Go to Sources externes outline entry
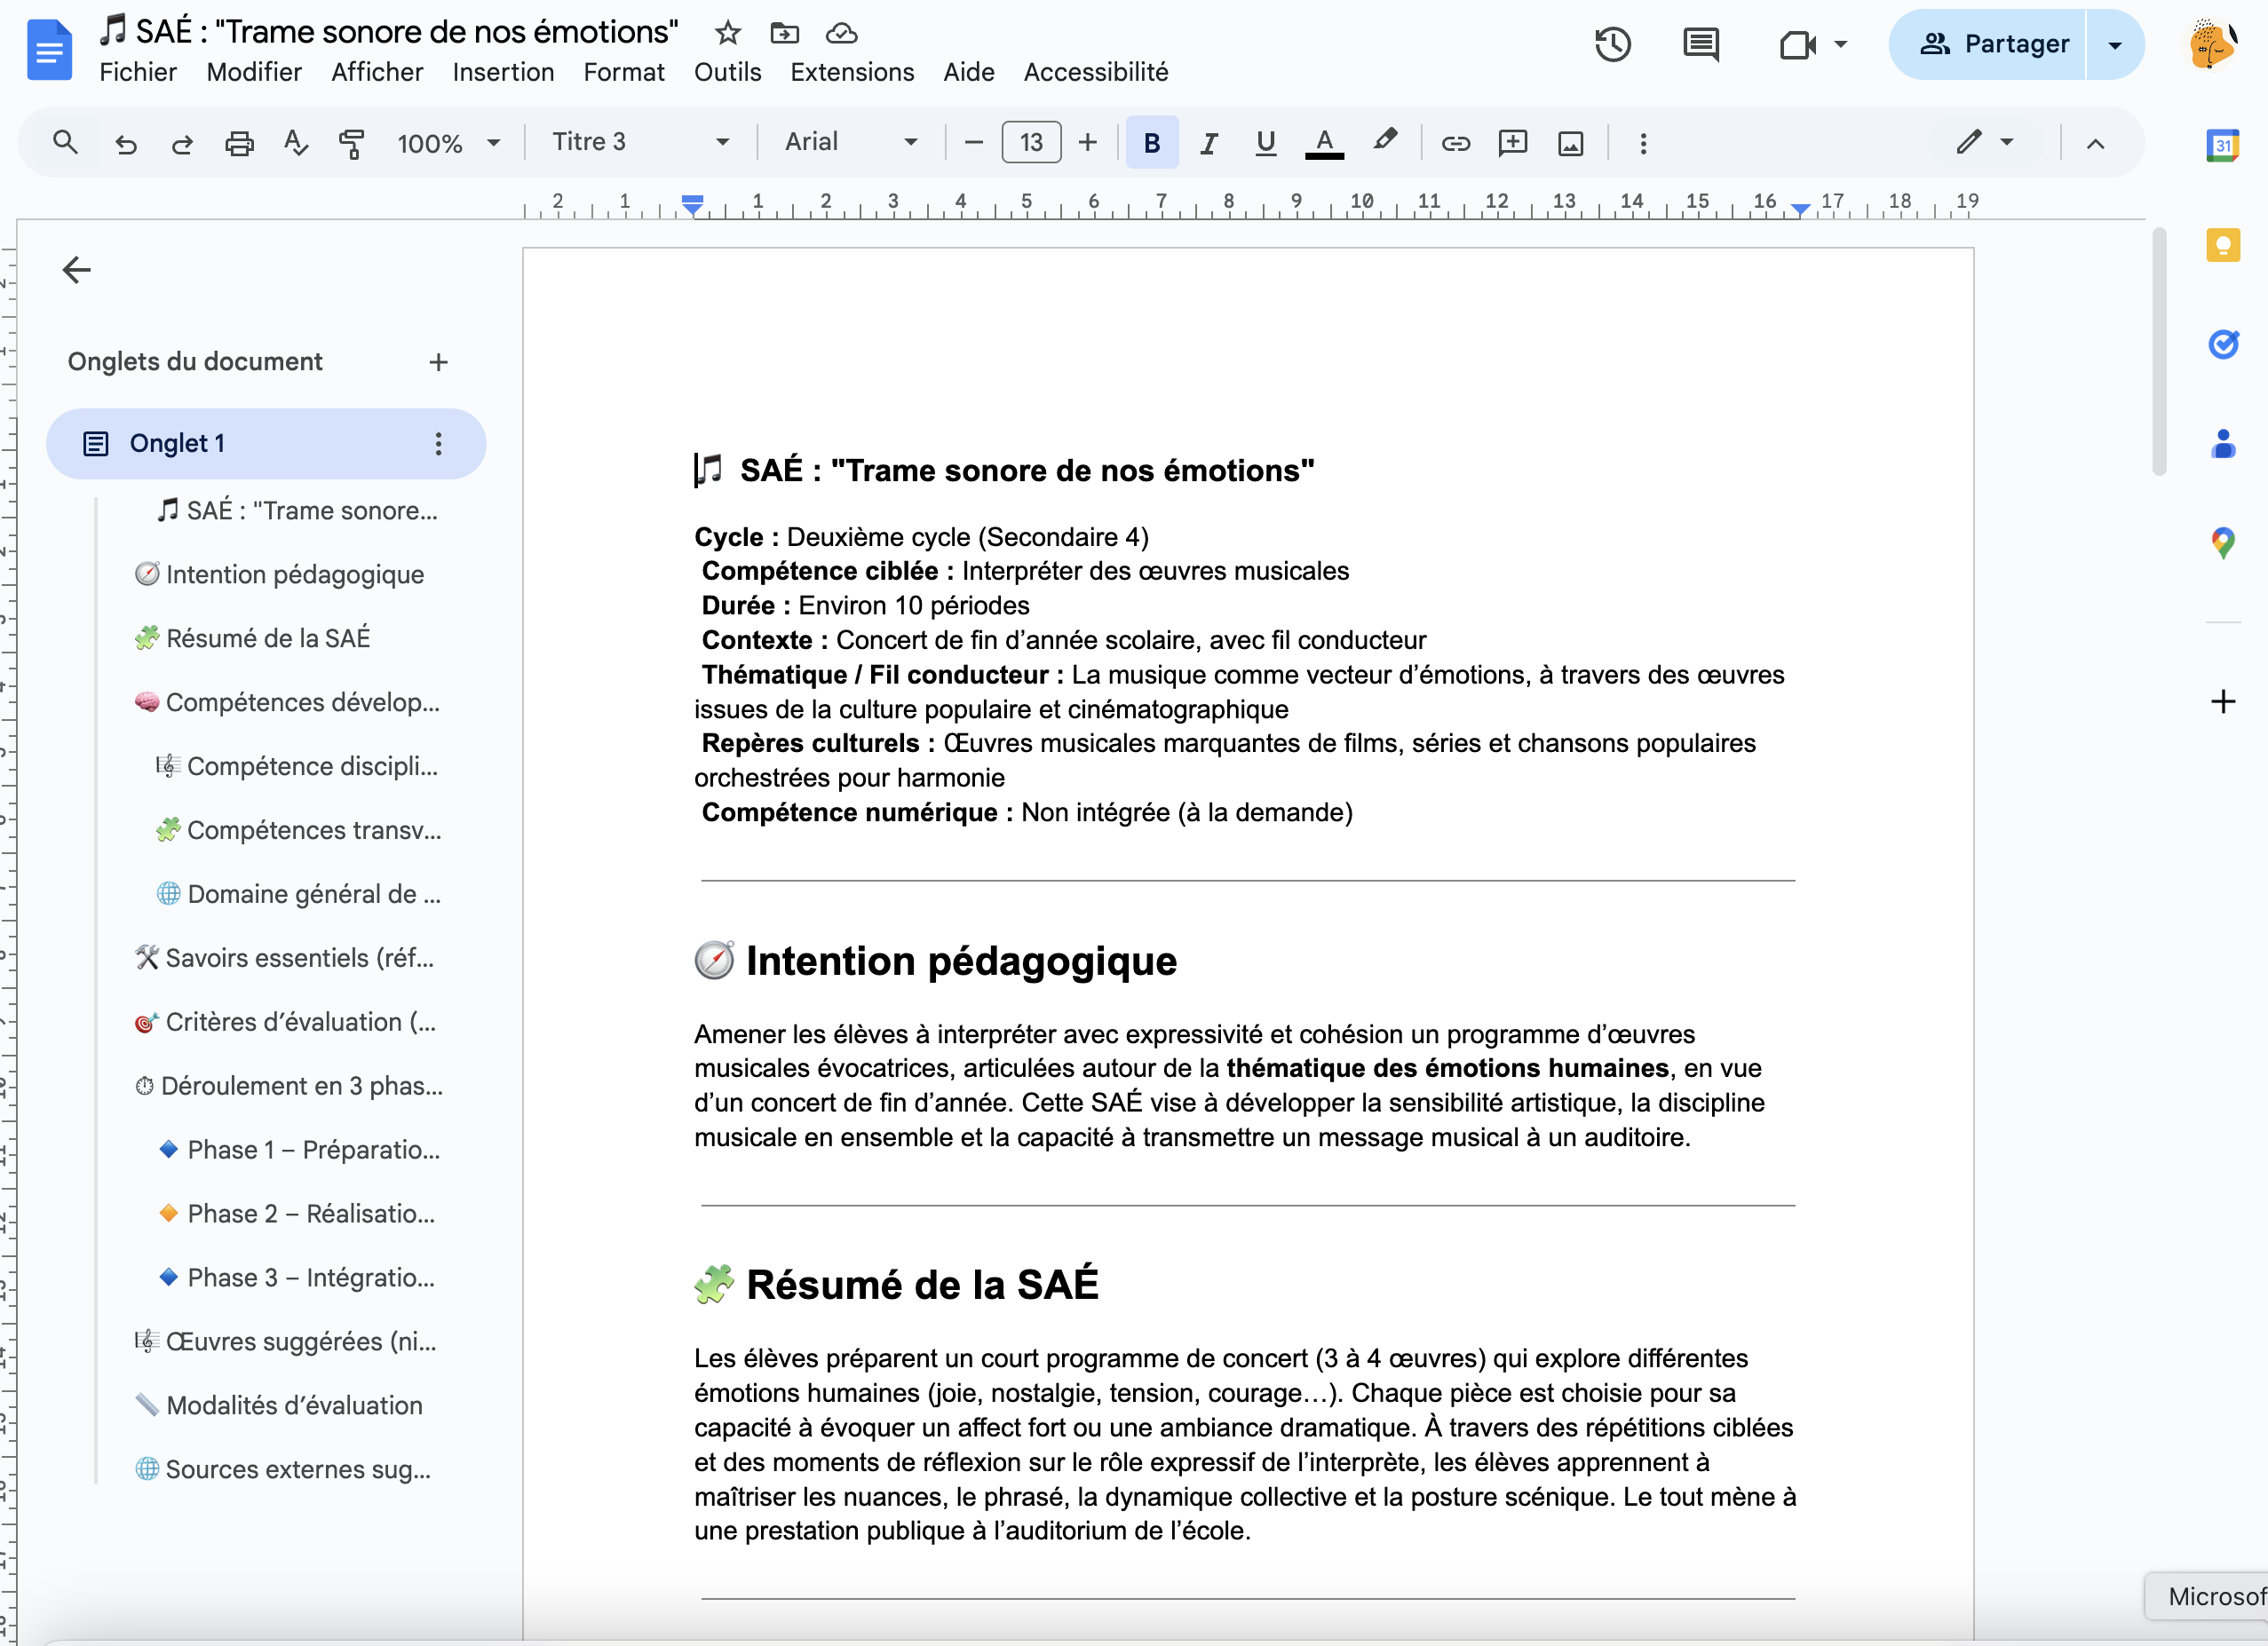The width and height of the screenshot is (2268, 1646). click(x=283, y=1469)
